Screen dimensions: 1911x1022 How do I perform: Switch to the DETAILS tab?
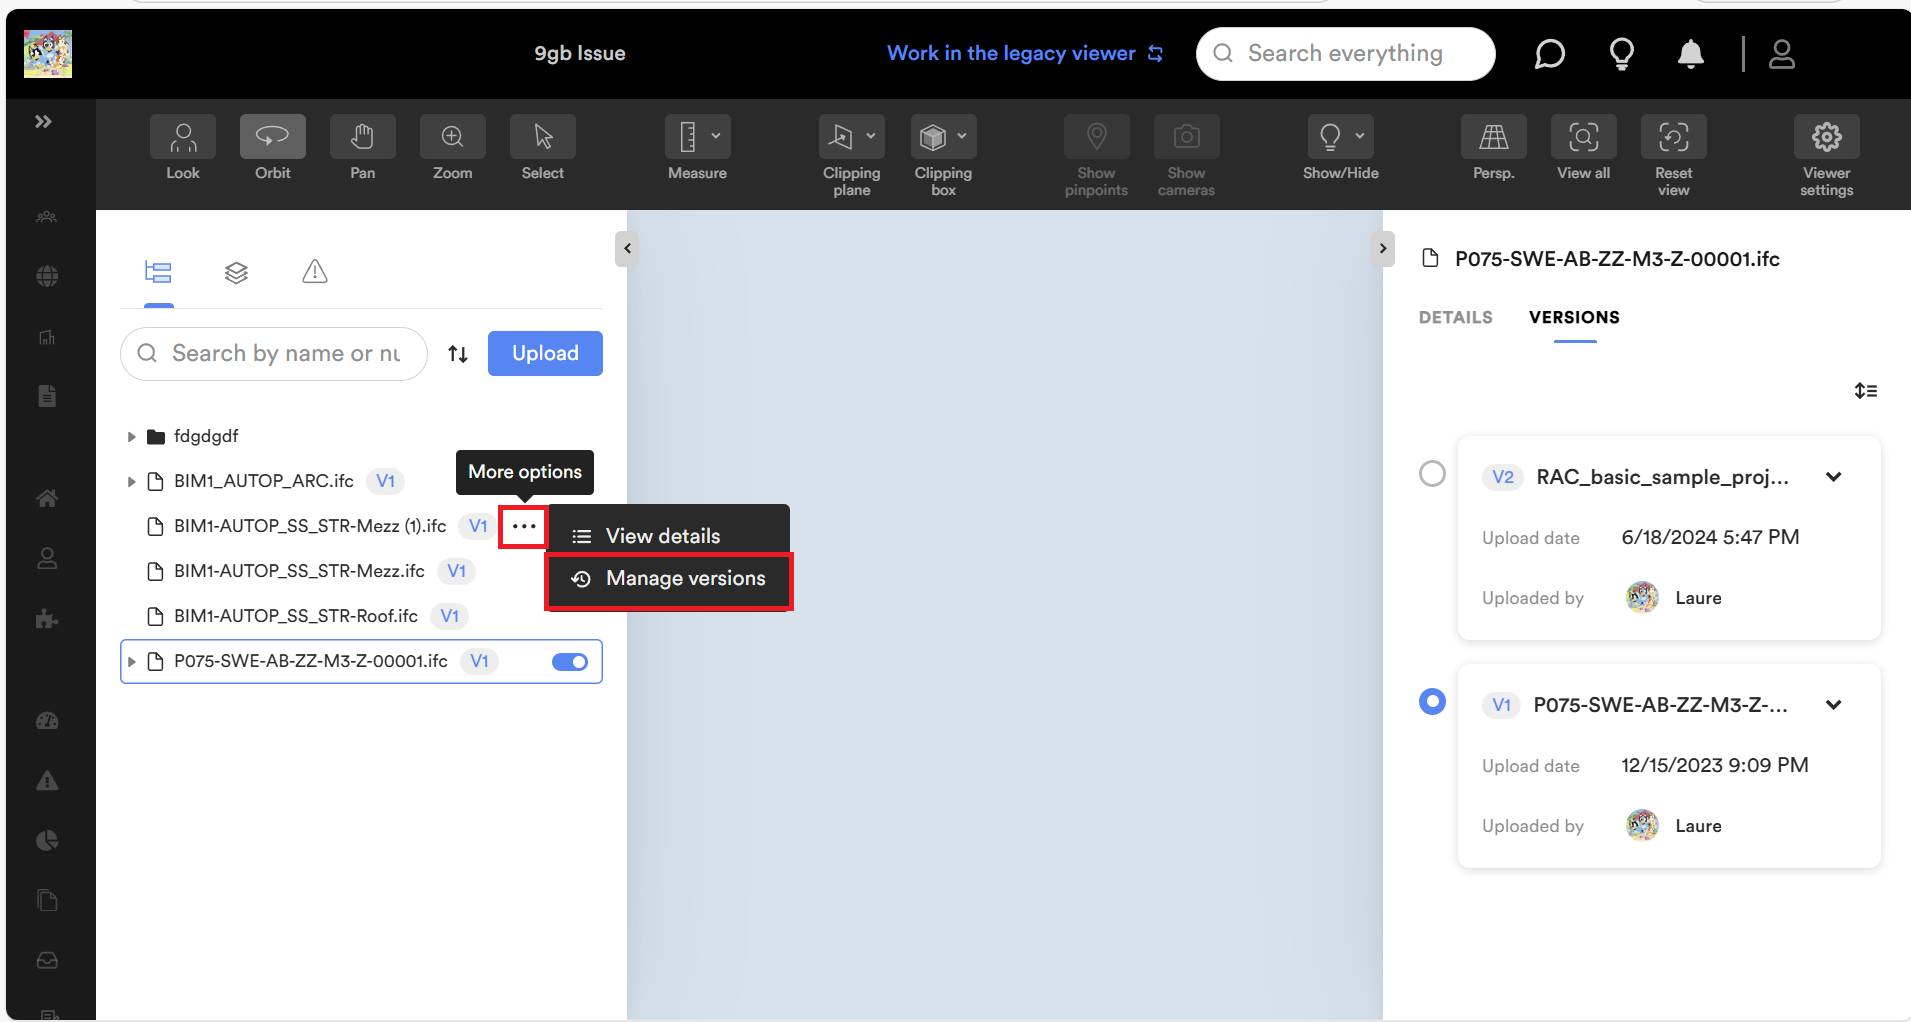(x=1455, y=317)
